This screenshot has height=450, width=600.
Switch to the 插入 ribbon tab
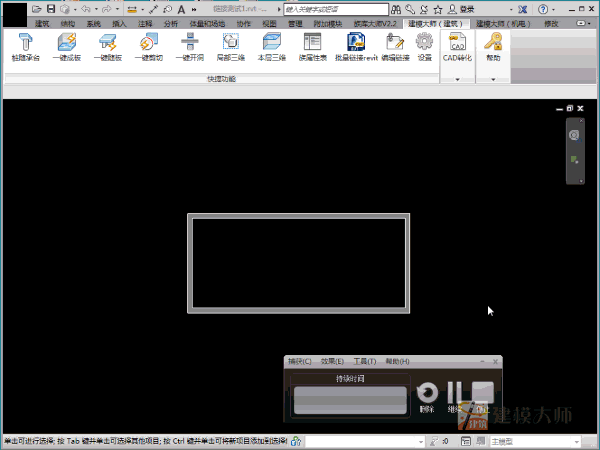pos(119,24)
